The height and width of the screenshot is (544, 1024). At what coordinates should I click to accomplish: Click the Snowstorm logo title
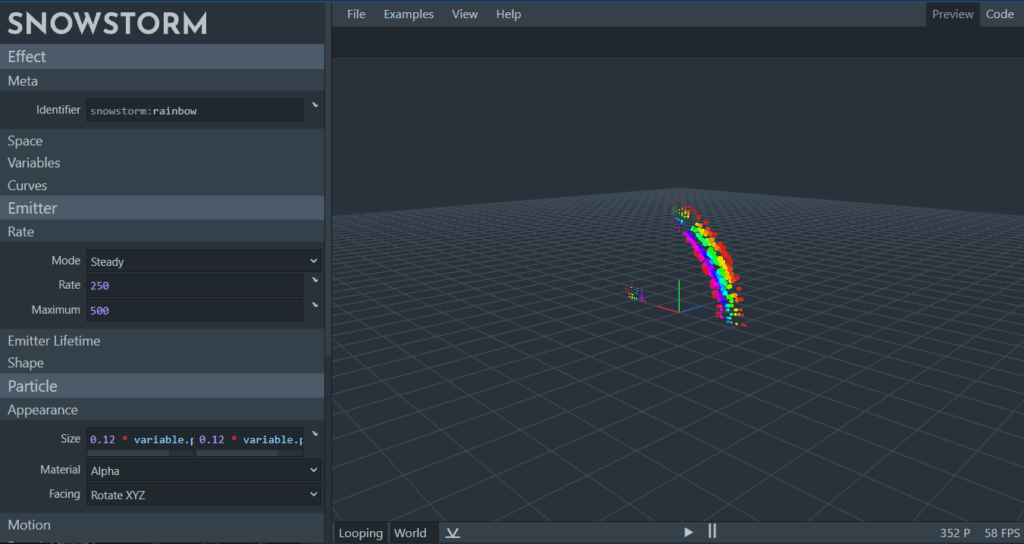click(108, 23)
